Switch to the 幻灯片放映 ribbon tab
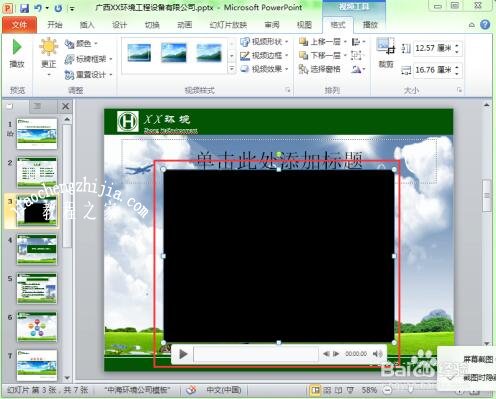The width and height of the screenshot is (496, 399). coord(228,25)
